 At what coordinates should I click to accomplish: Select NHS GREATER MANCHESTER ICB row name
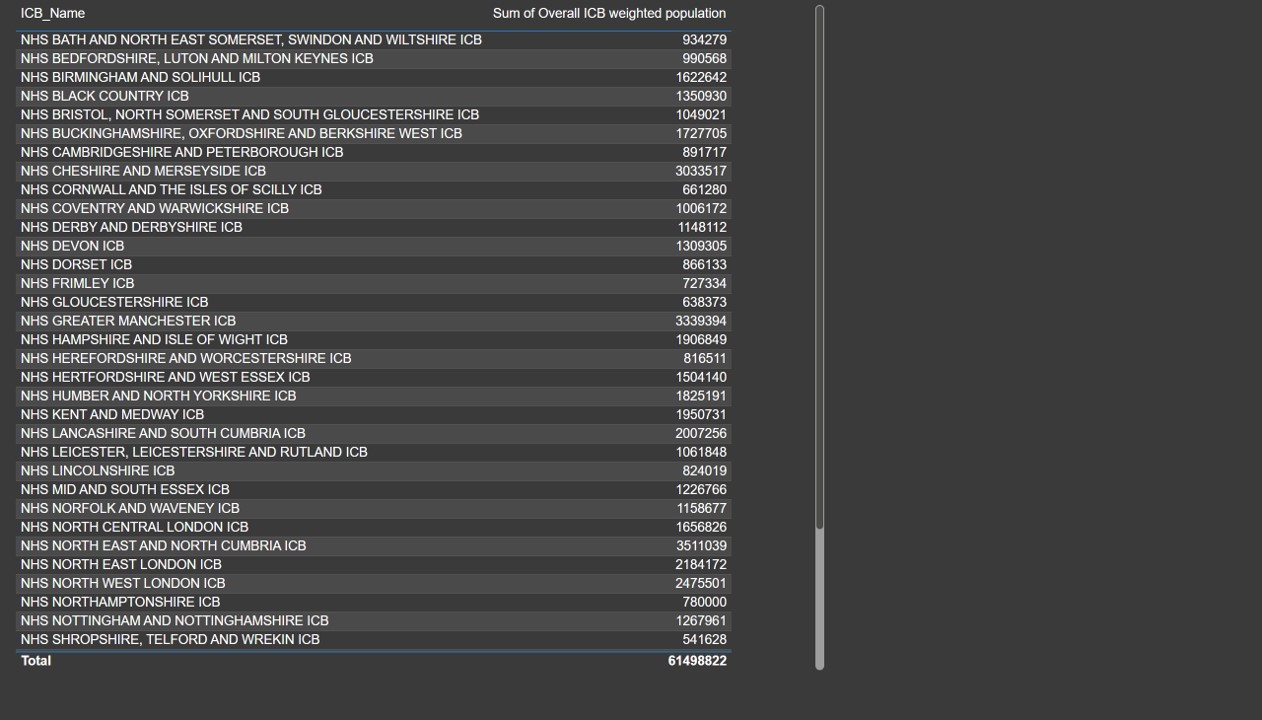[128, 321]
